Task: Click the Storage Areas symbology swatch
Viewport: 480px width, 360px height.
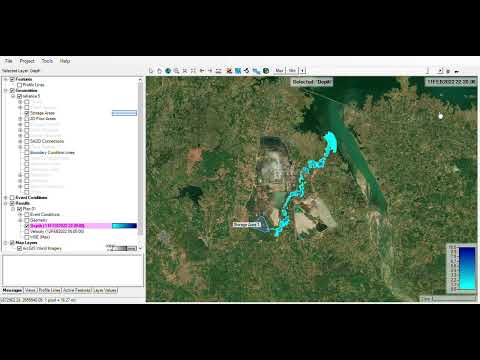Action: click(124, 113)
